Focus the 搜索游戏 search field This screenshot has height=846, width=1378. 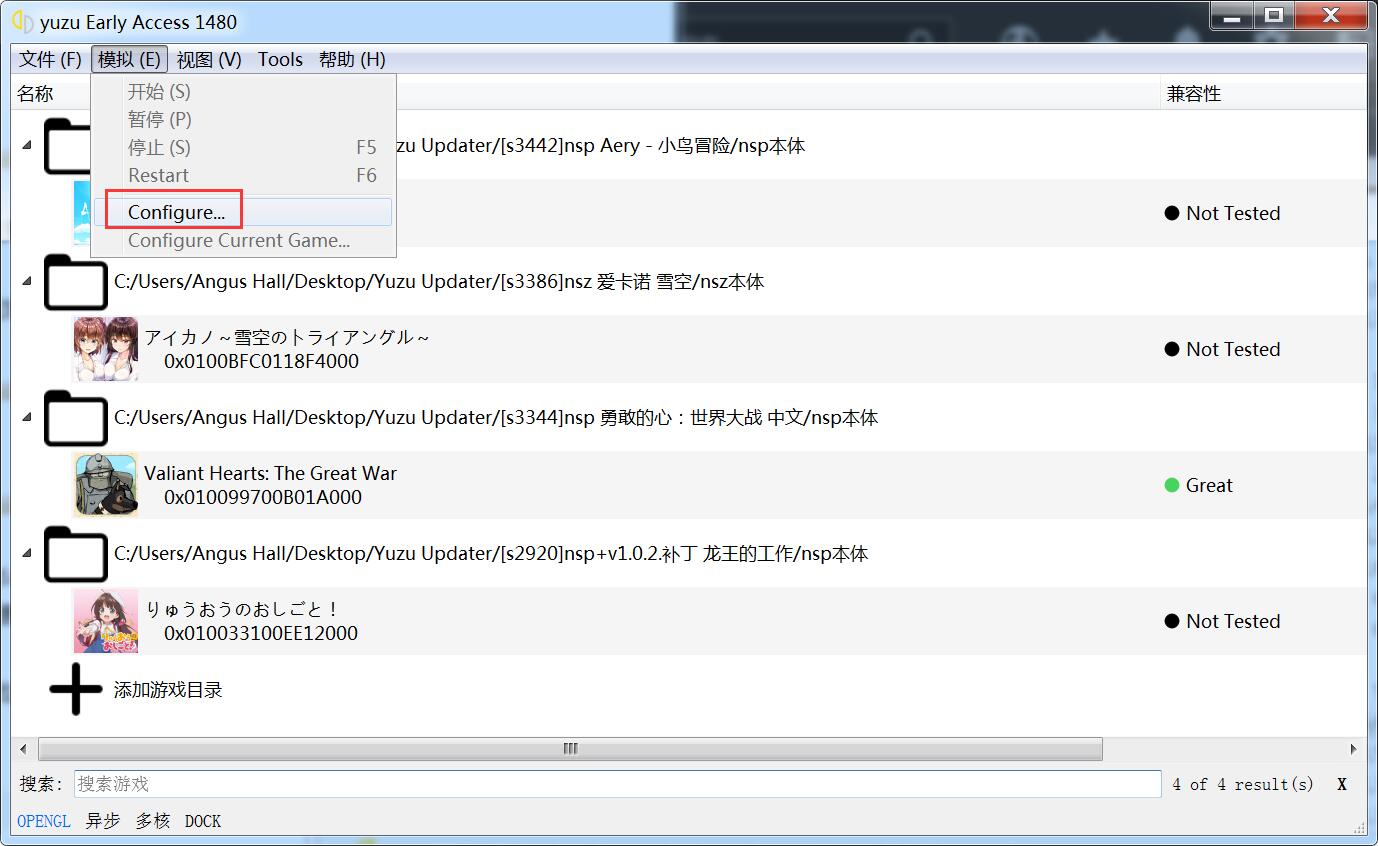coord(617,784)
